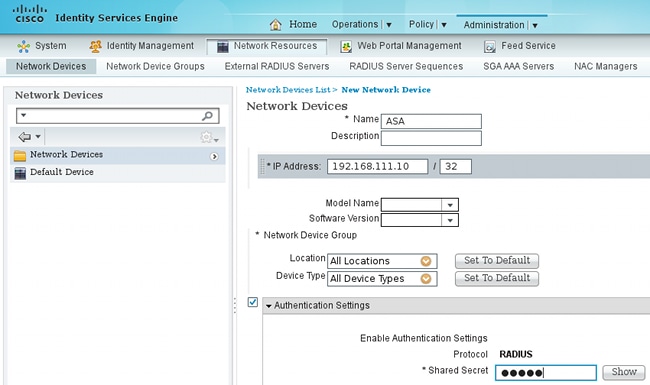This screenshot has height=385, width=650.
Task: Open the Operations menu dropdown arrow
Action: click(389, 25)
